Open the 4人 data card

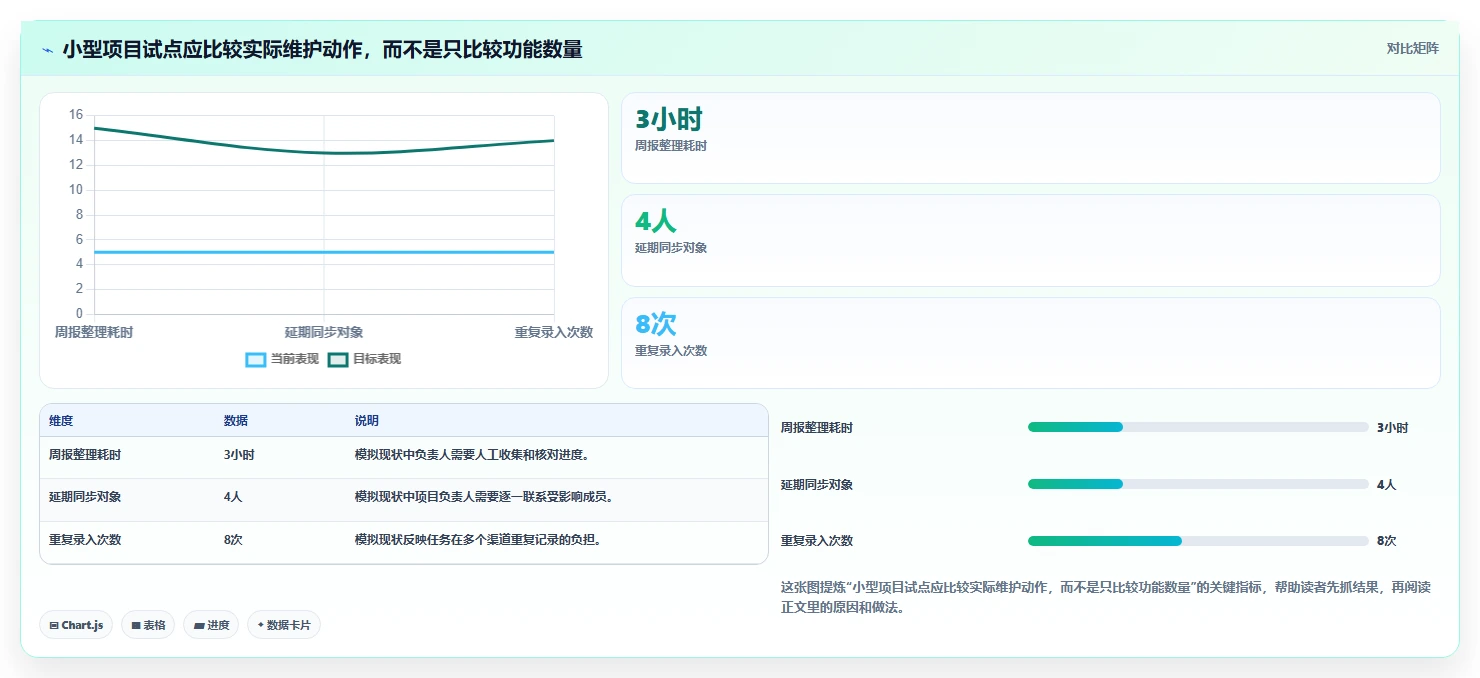coord(1031,241)
